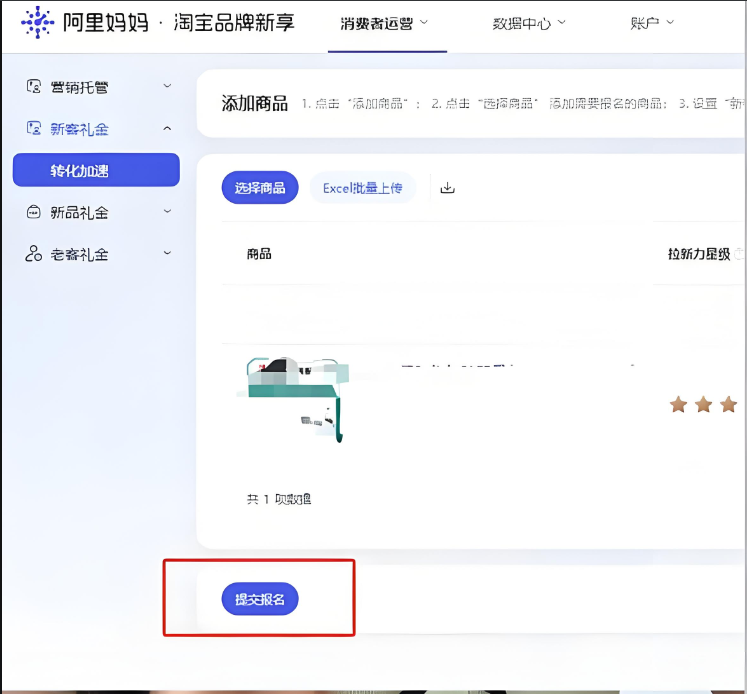The width and height of the screenshot is (747, 694).
Task: Expand the 消费者运营 dropdown chevron
Action: pyautogui.click(x=424, y=22)
